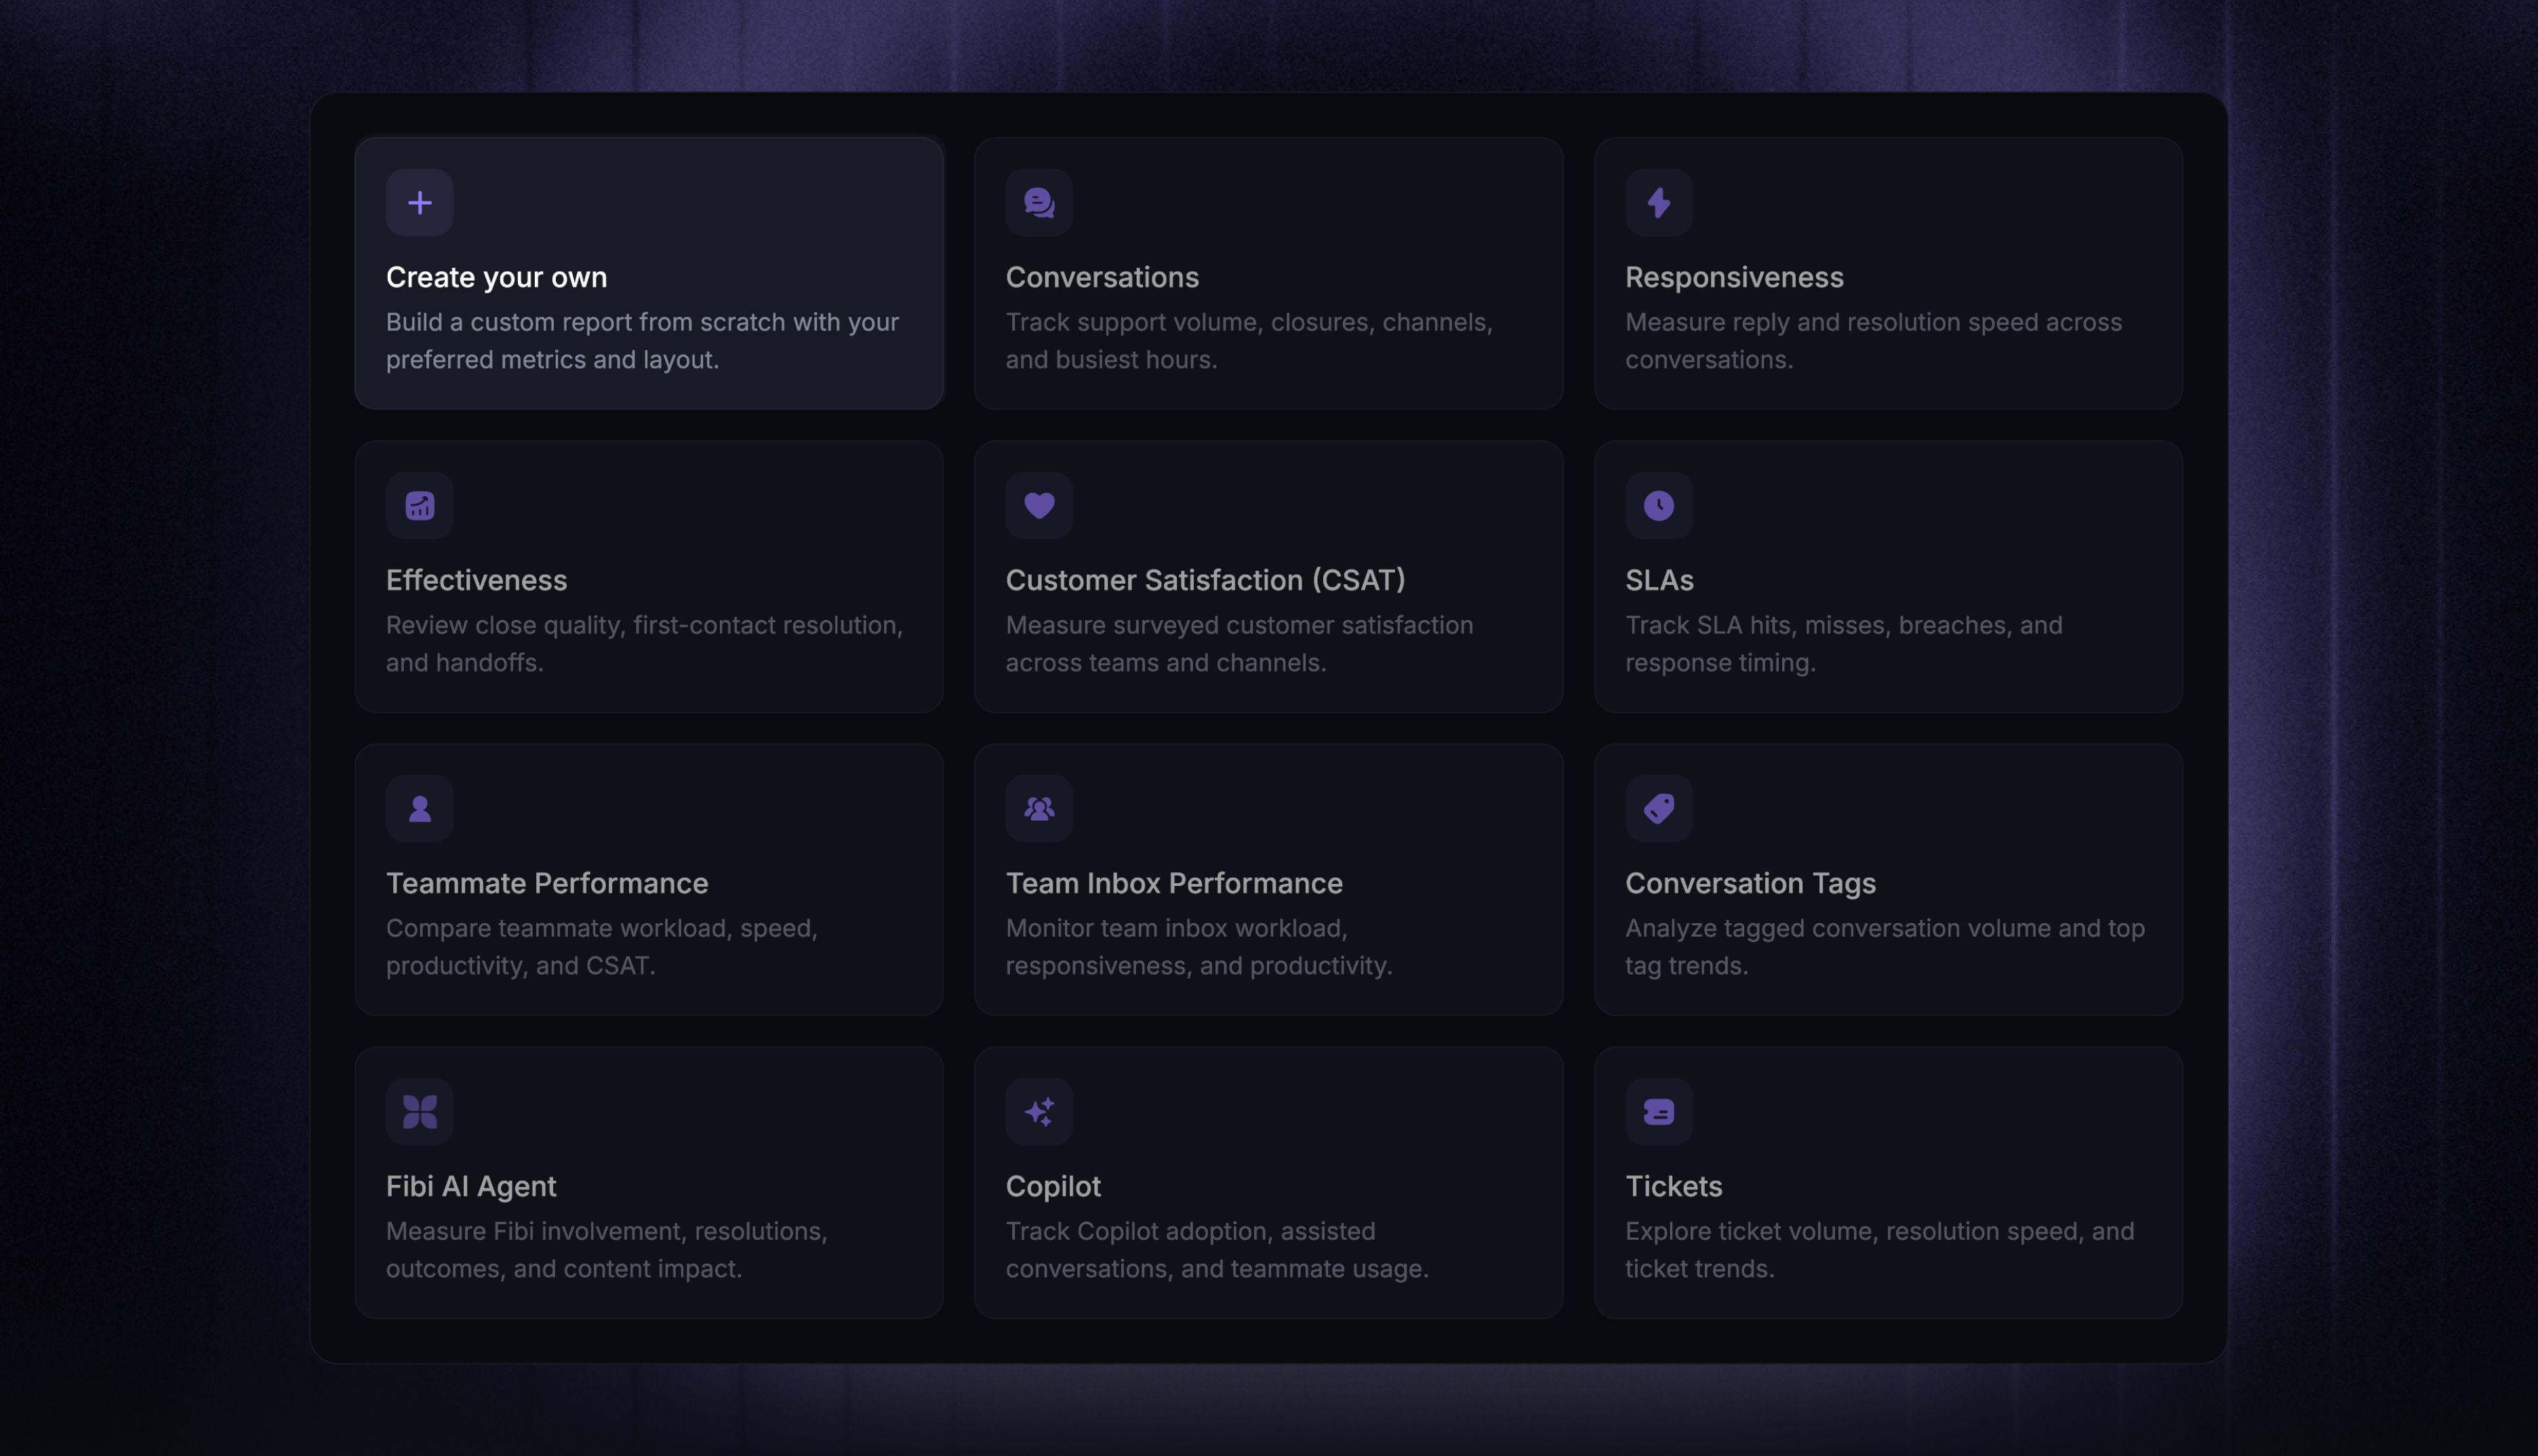
Task: Open the Conversations report template
Action: 1268,274
